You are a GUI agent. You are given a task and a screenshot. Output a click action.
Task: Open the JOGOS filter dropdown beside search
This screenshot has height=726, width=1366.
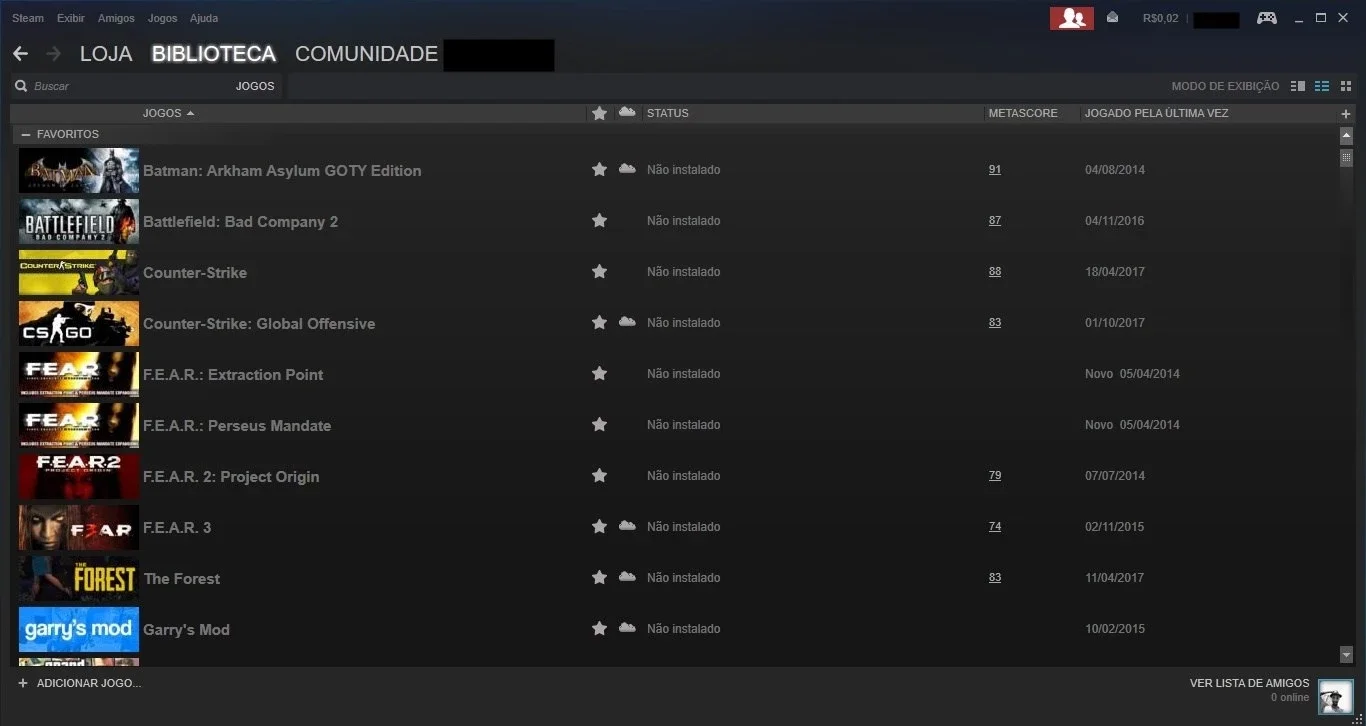pos(255,86)
